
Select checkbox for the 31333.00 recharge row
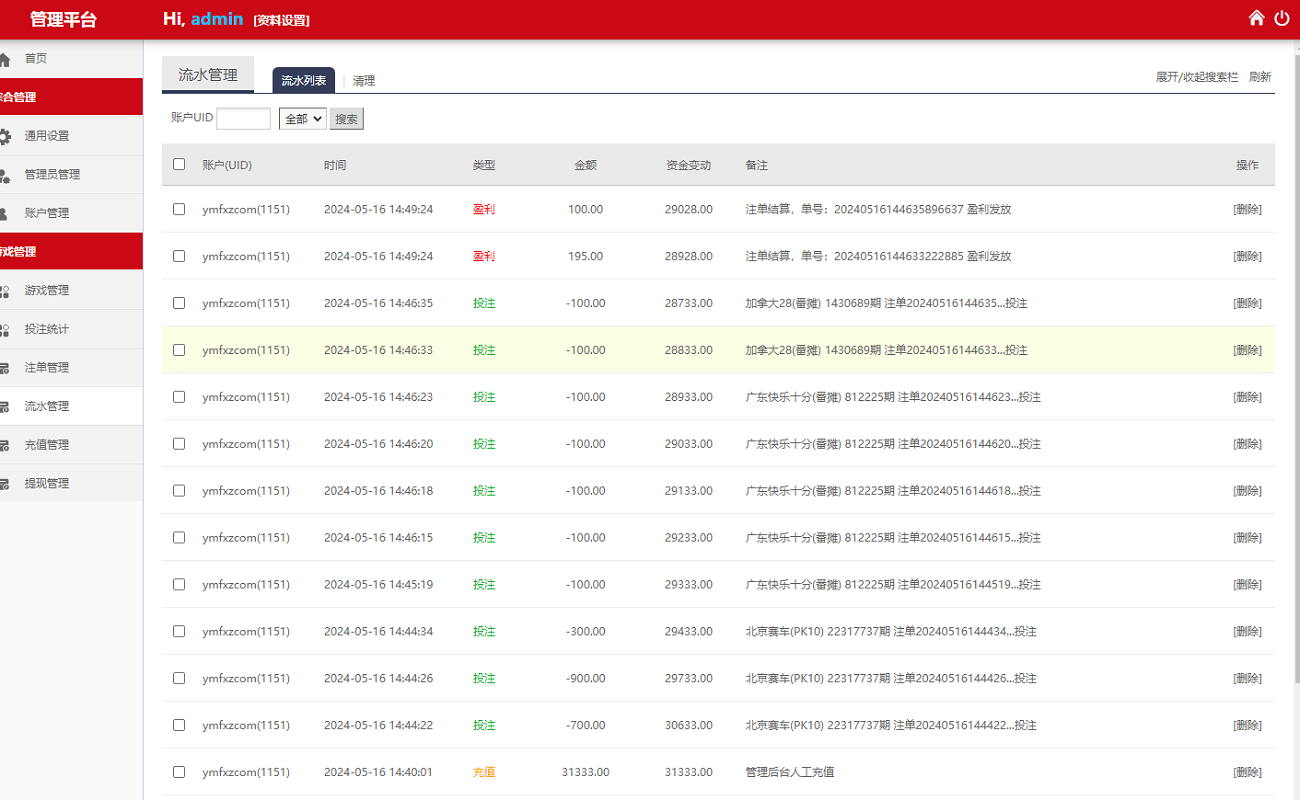pyautogui.click(x=179, y=772)
